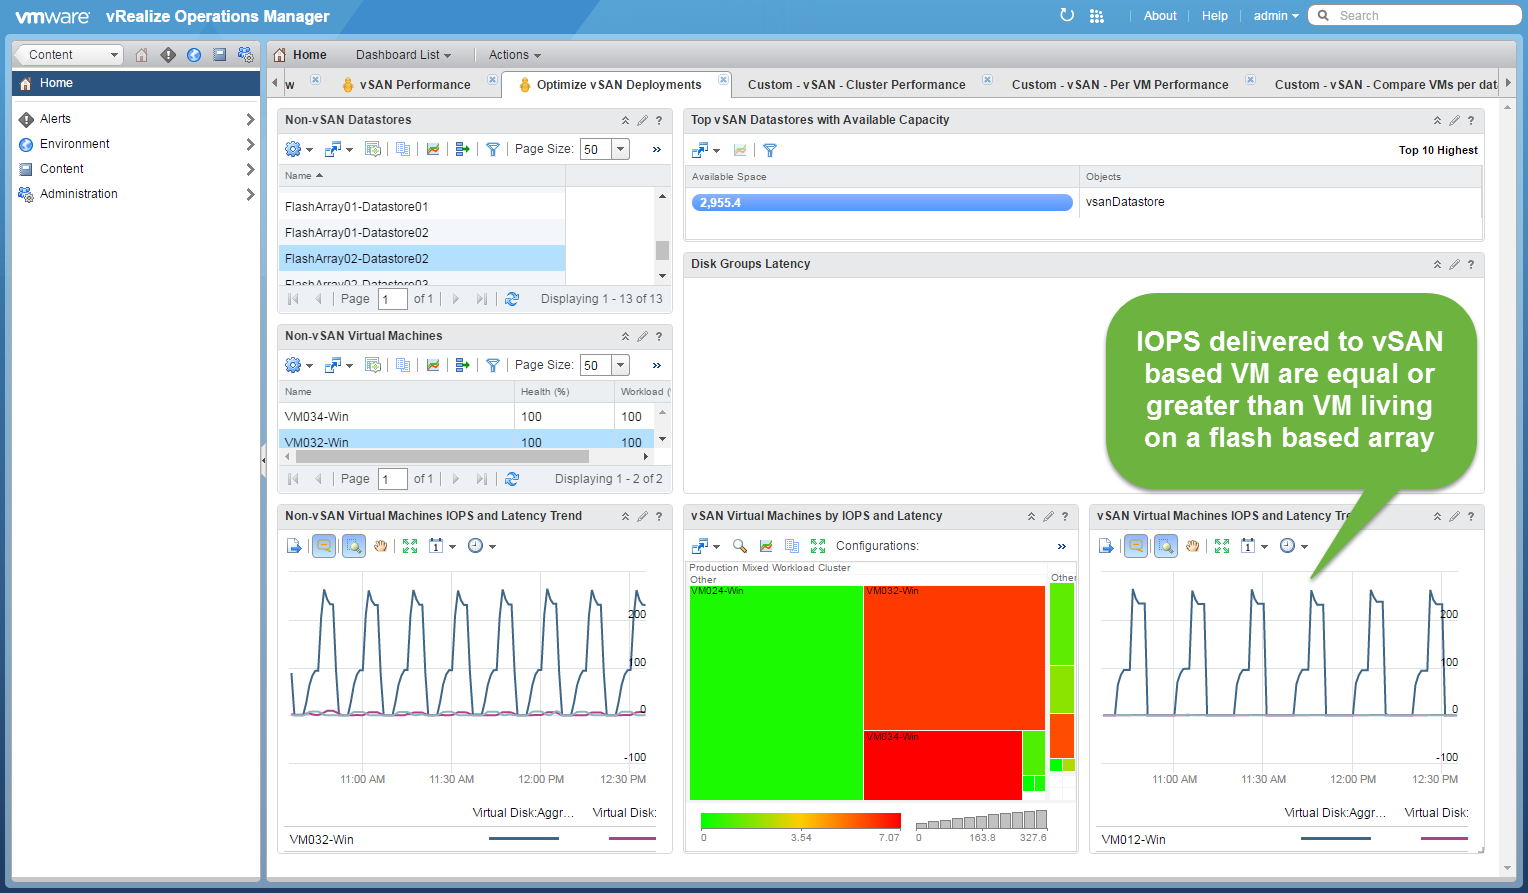Toggle the zoom selection button in vSAN IOPS Latency Trend toolbar
This screenshot has width=1528, height=893.
point(1166,546)
